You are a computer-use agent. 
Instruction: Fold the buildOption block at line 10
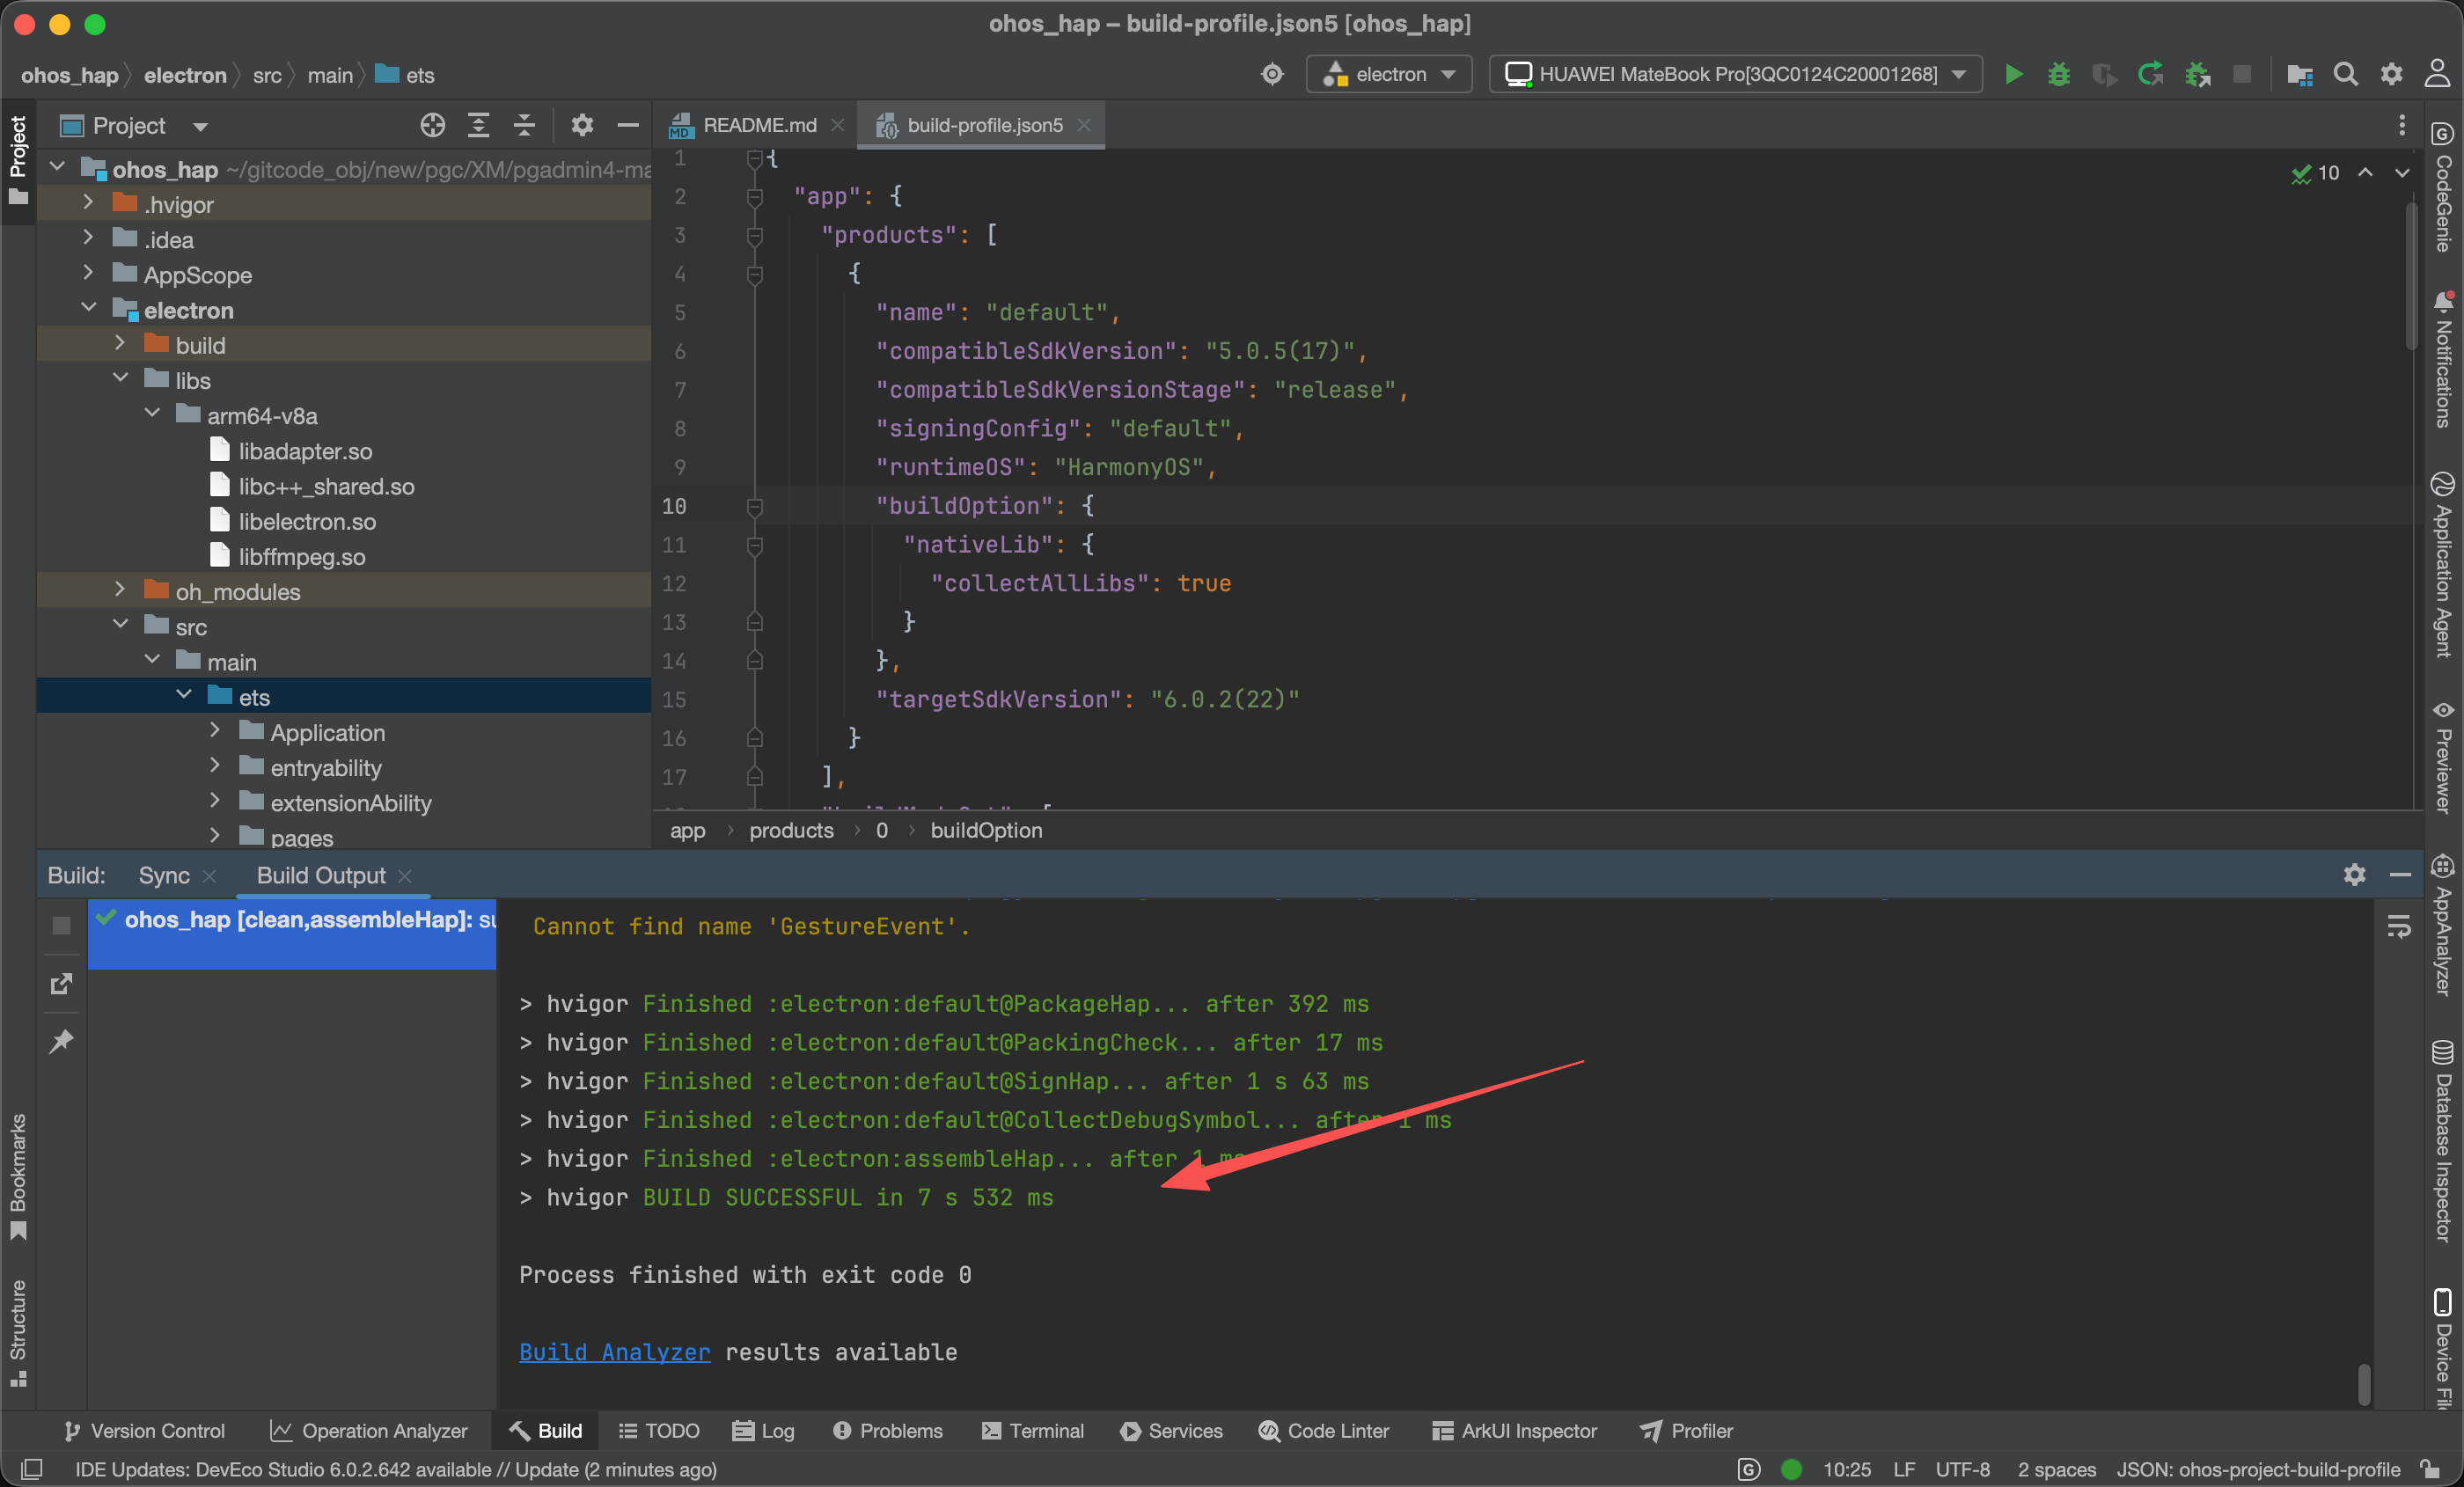point(755,506)
